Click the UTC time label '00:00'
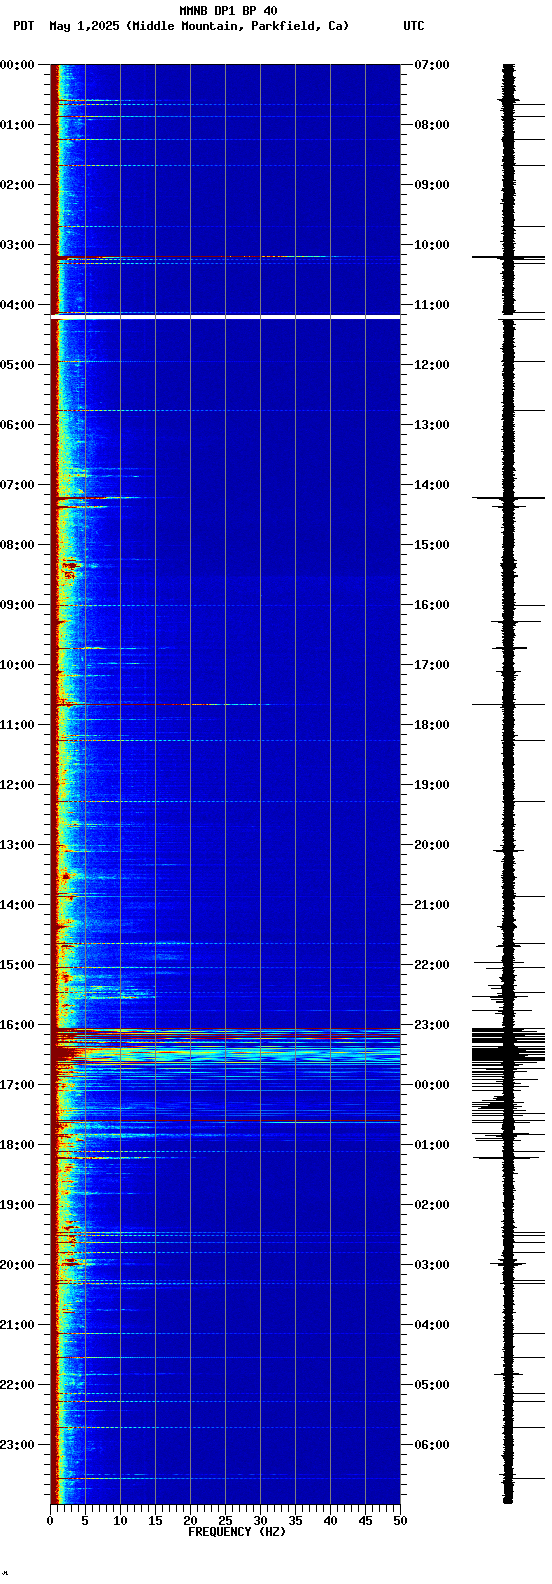552x1584 pixels. pos(432,1085)
